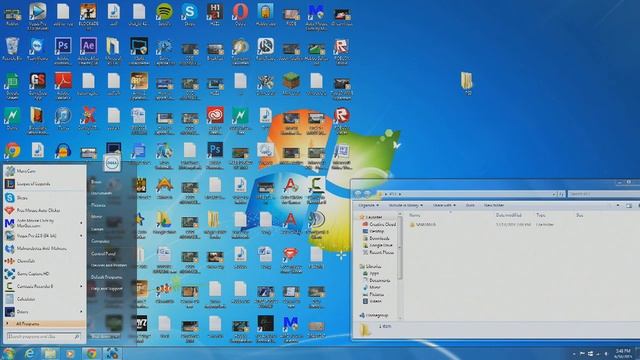
Task: Open Skype from the Start menu list
Action: [x=44, y=198]
